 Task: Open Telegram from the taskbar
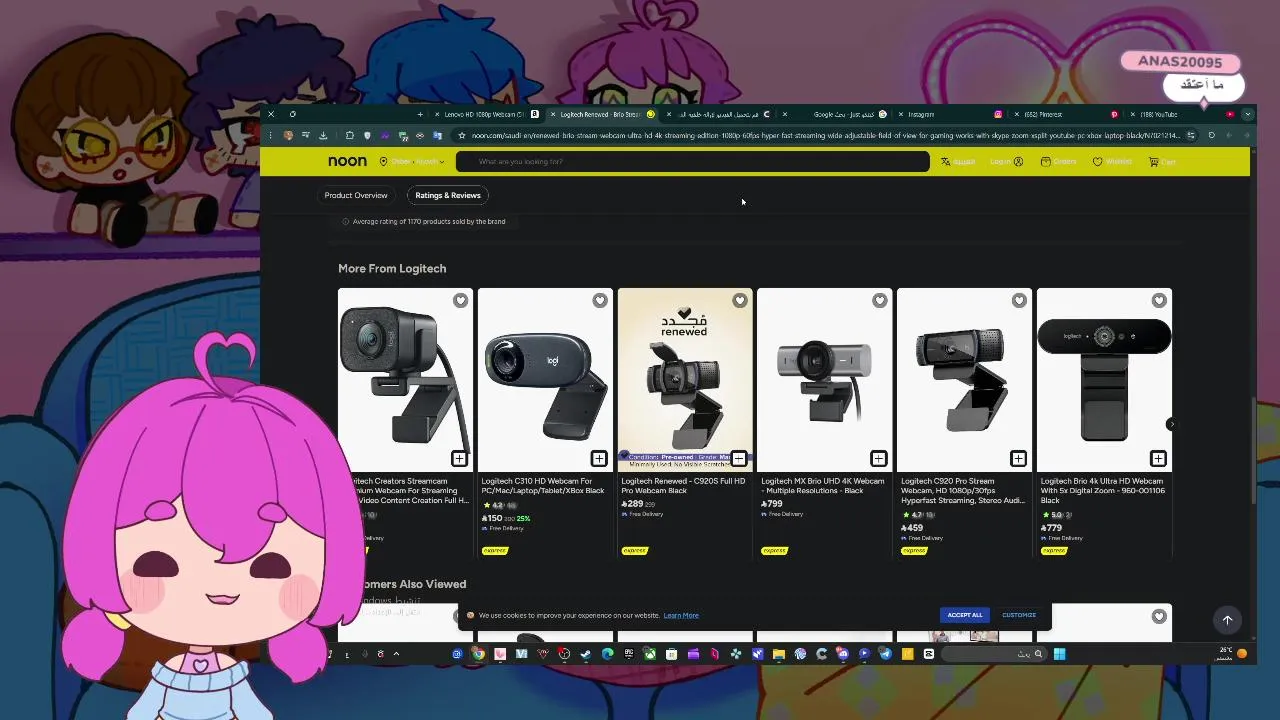coord(885,654)
